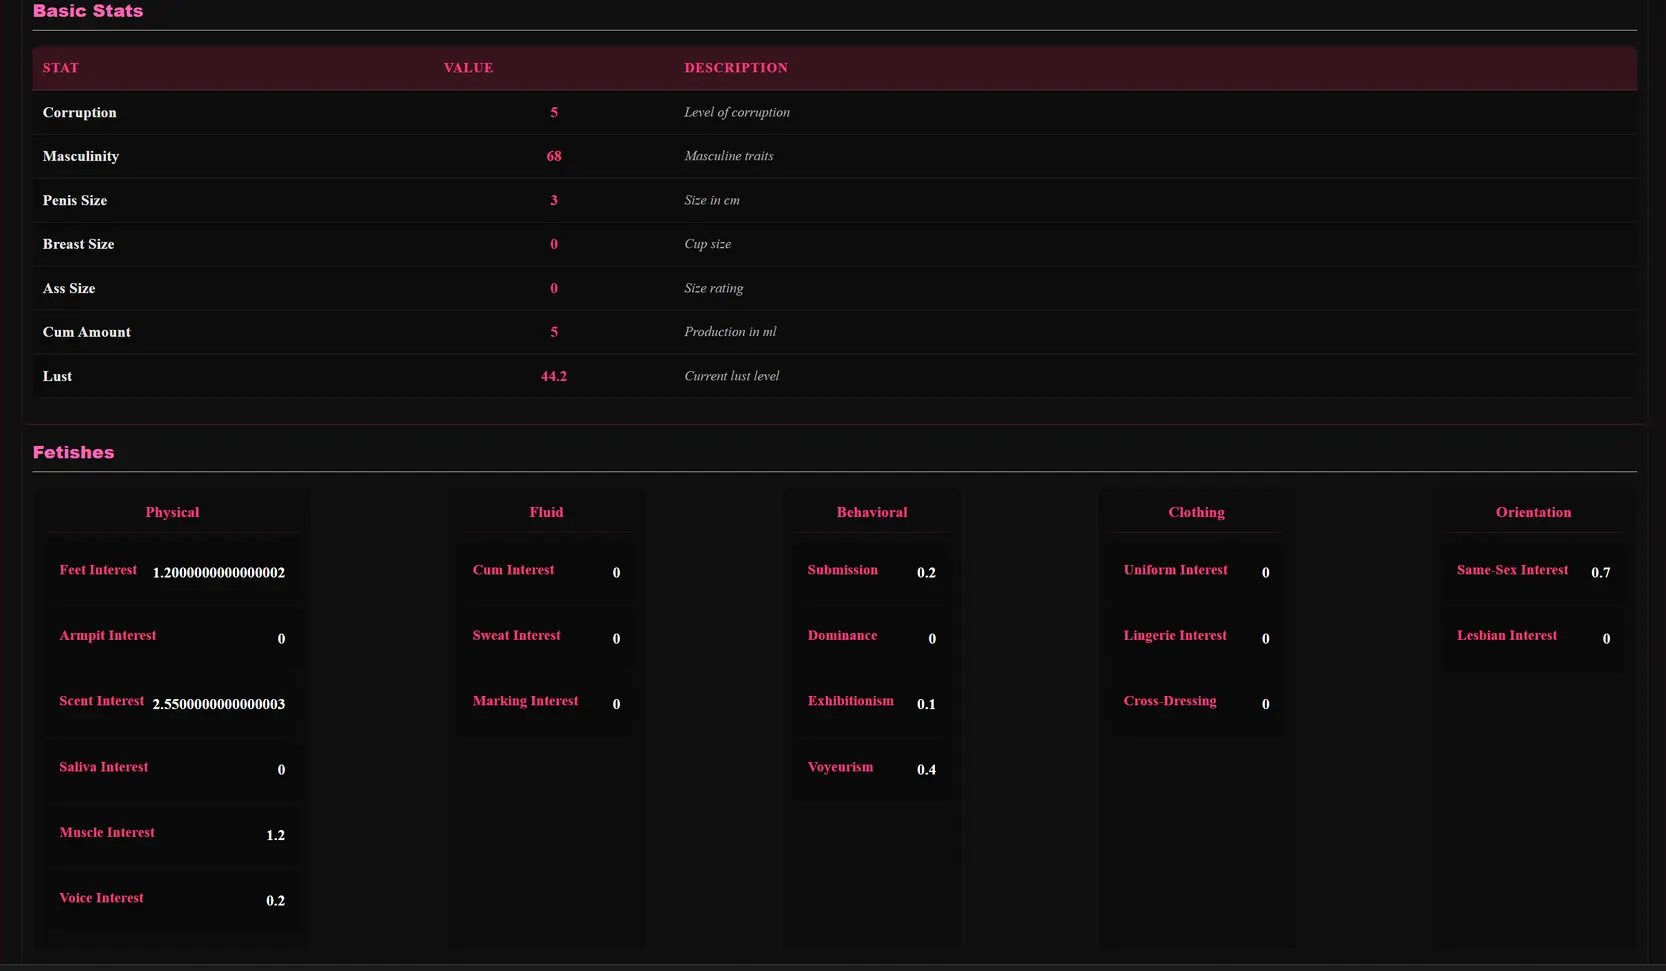Click the VALUE column header
The image size is (1666, 971).
pyautogui.click(x=468, y=68)
